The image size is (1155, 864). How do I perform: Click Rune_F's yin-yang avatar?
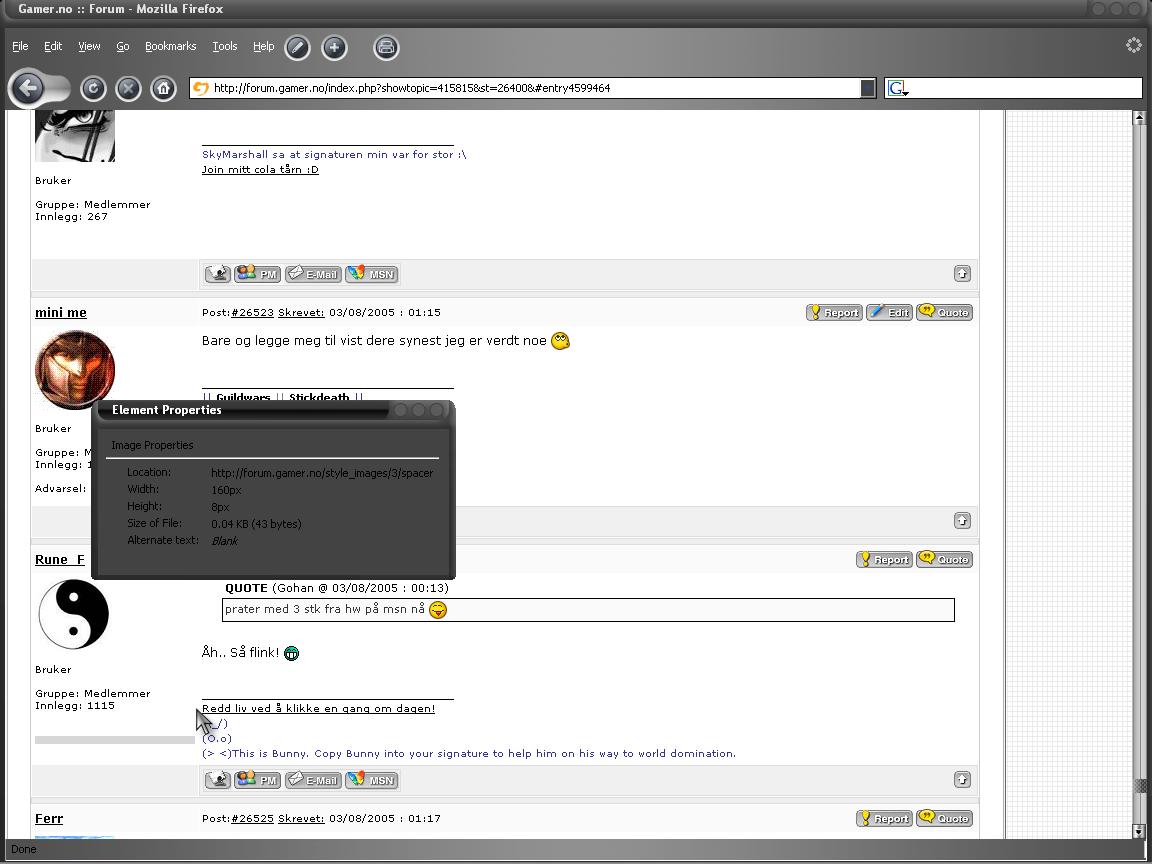(74, 614)
